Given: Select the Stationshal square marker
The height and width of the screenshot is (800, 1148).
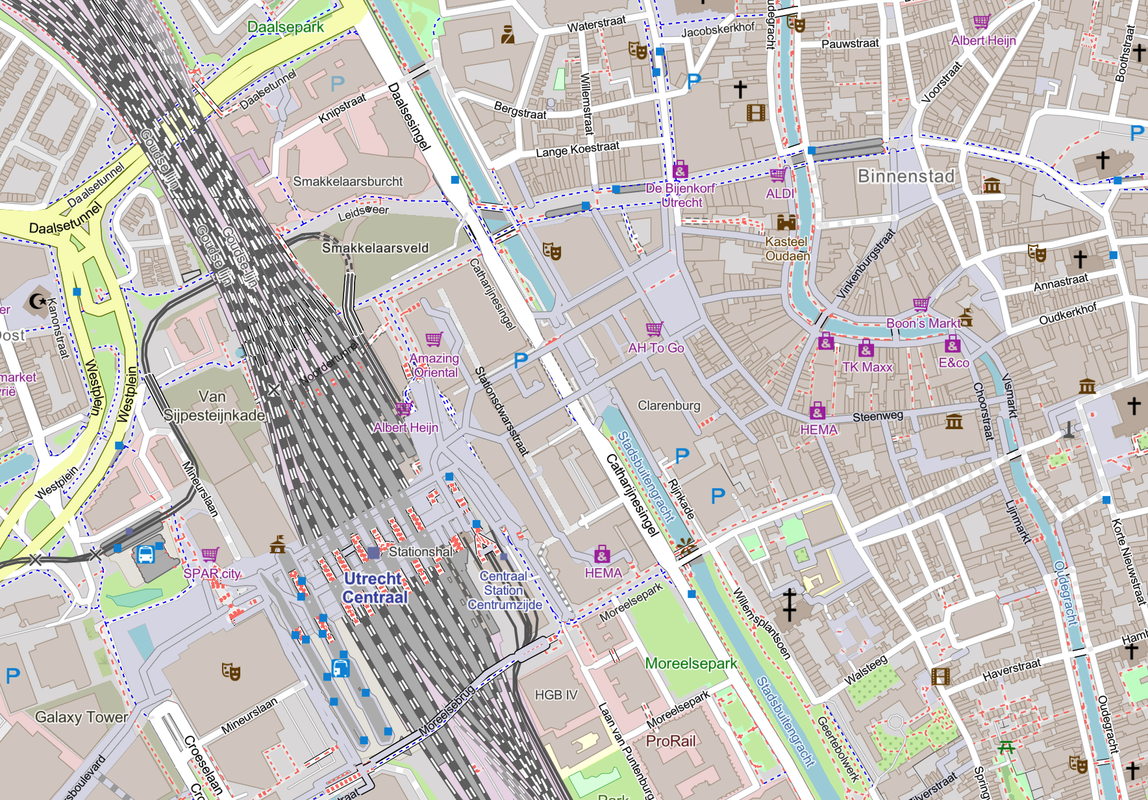Looking at the screenshot, I should coord(374,552).
